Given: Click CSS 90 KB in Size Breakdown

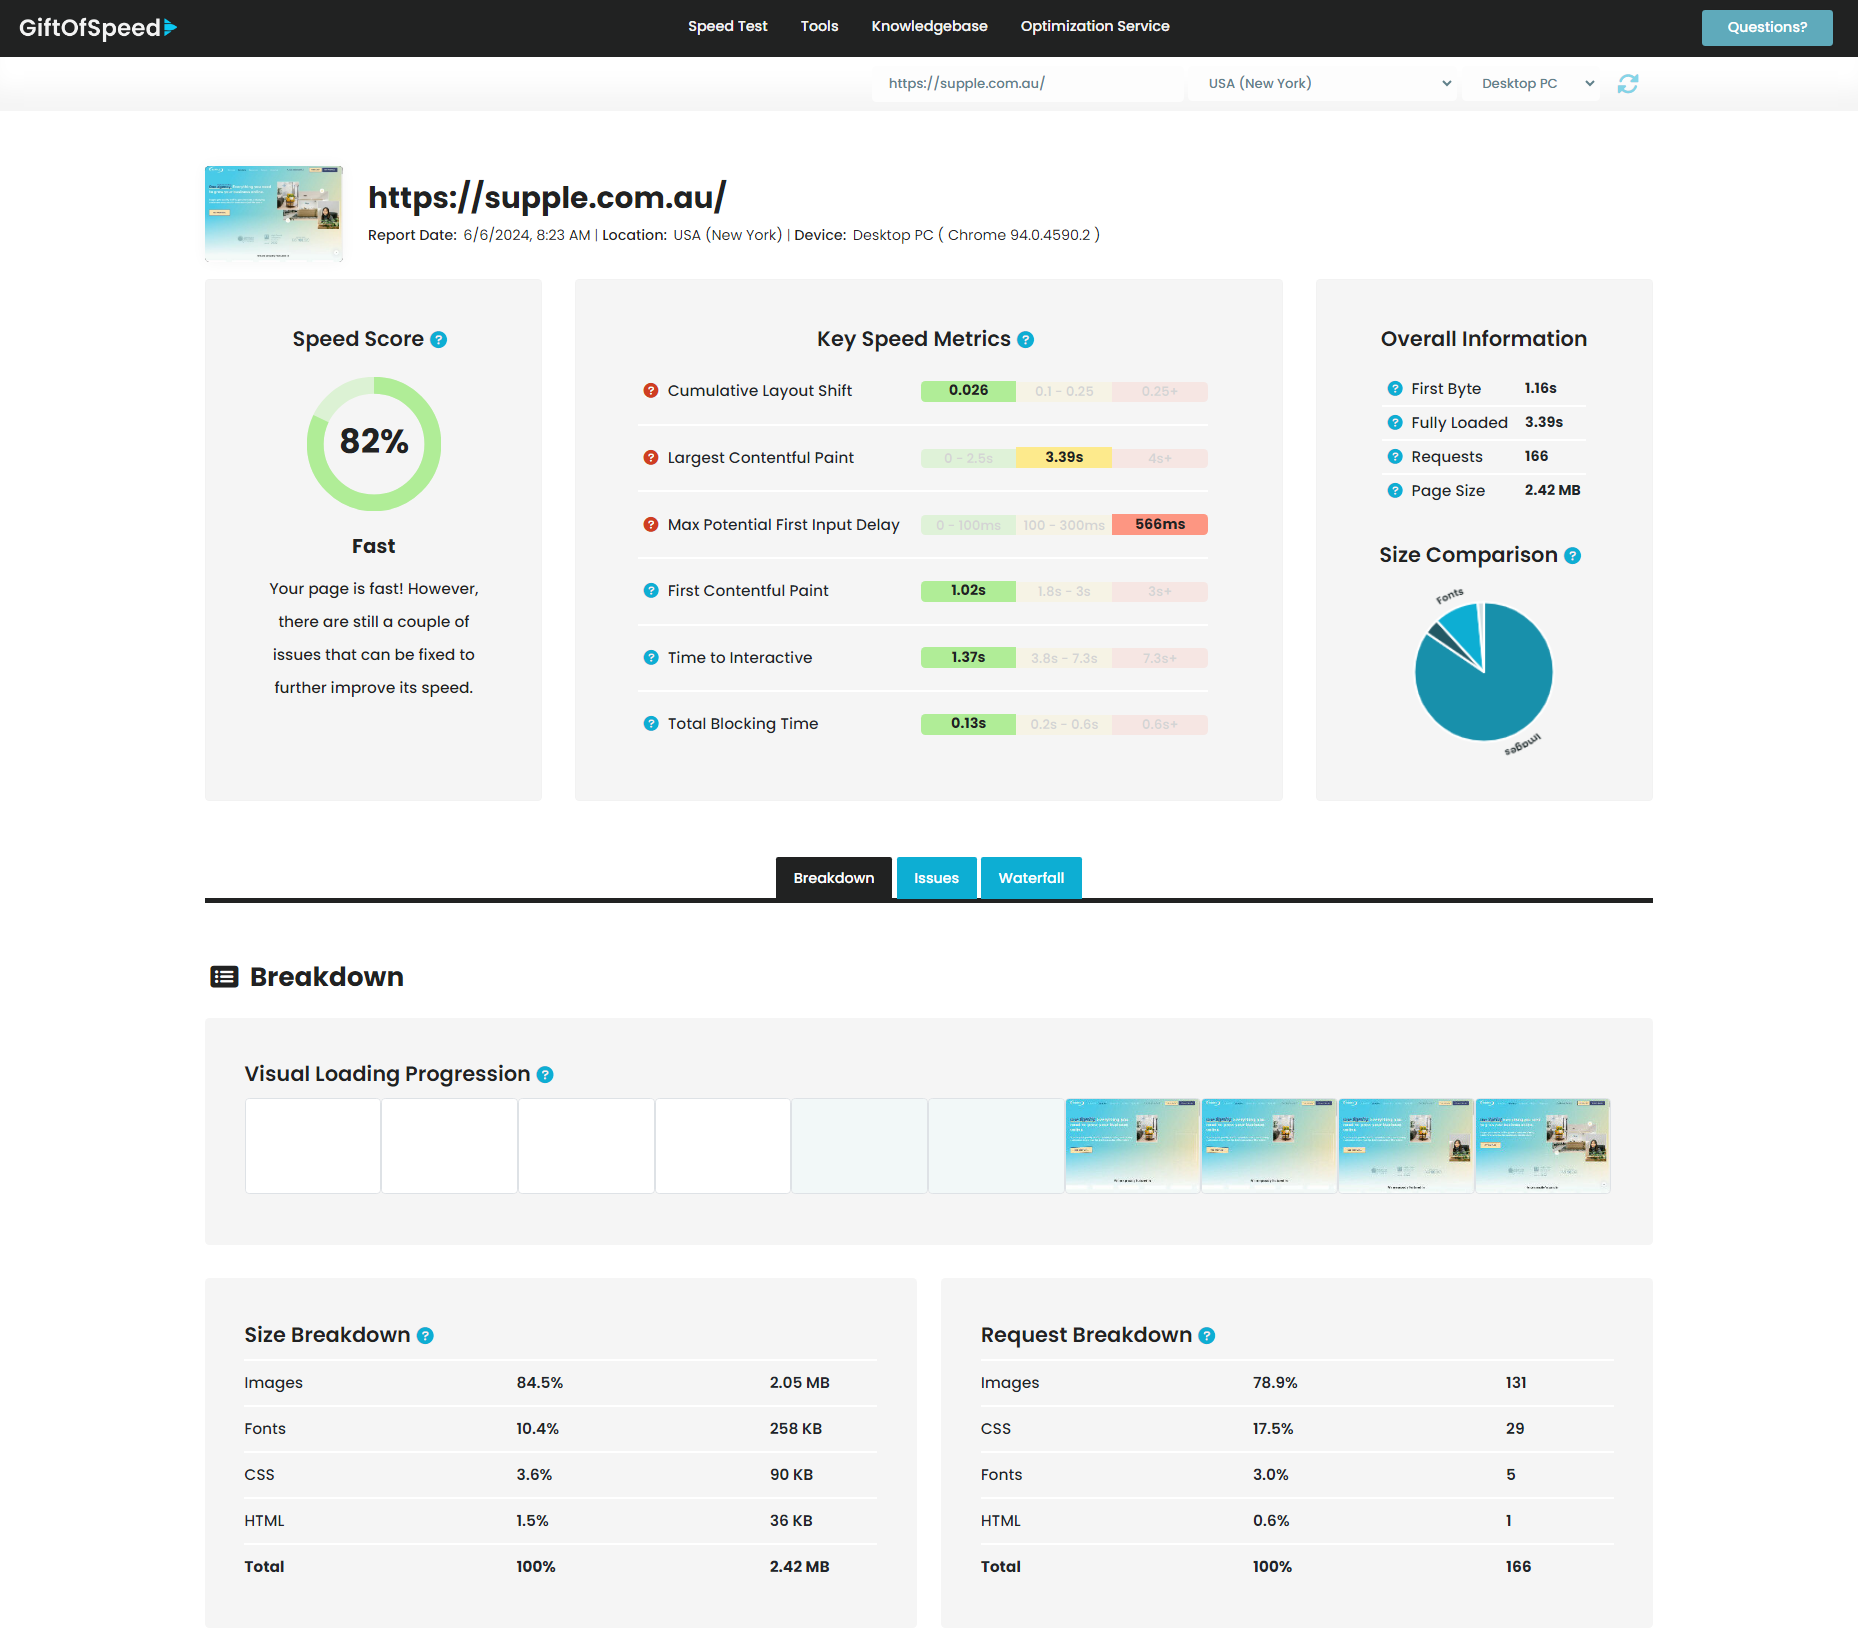Looking at the screenshot, I should tap(791, 1475).
